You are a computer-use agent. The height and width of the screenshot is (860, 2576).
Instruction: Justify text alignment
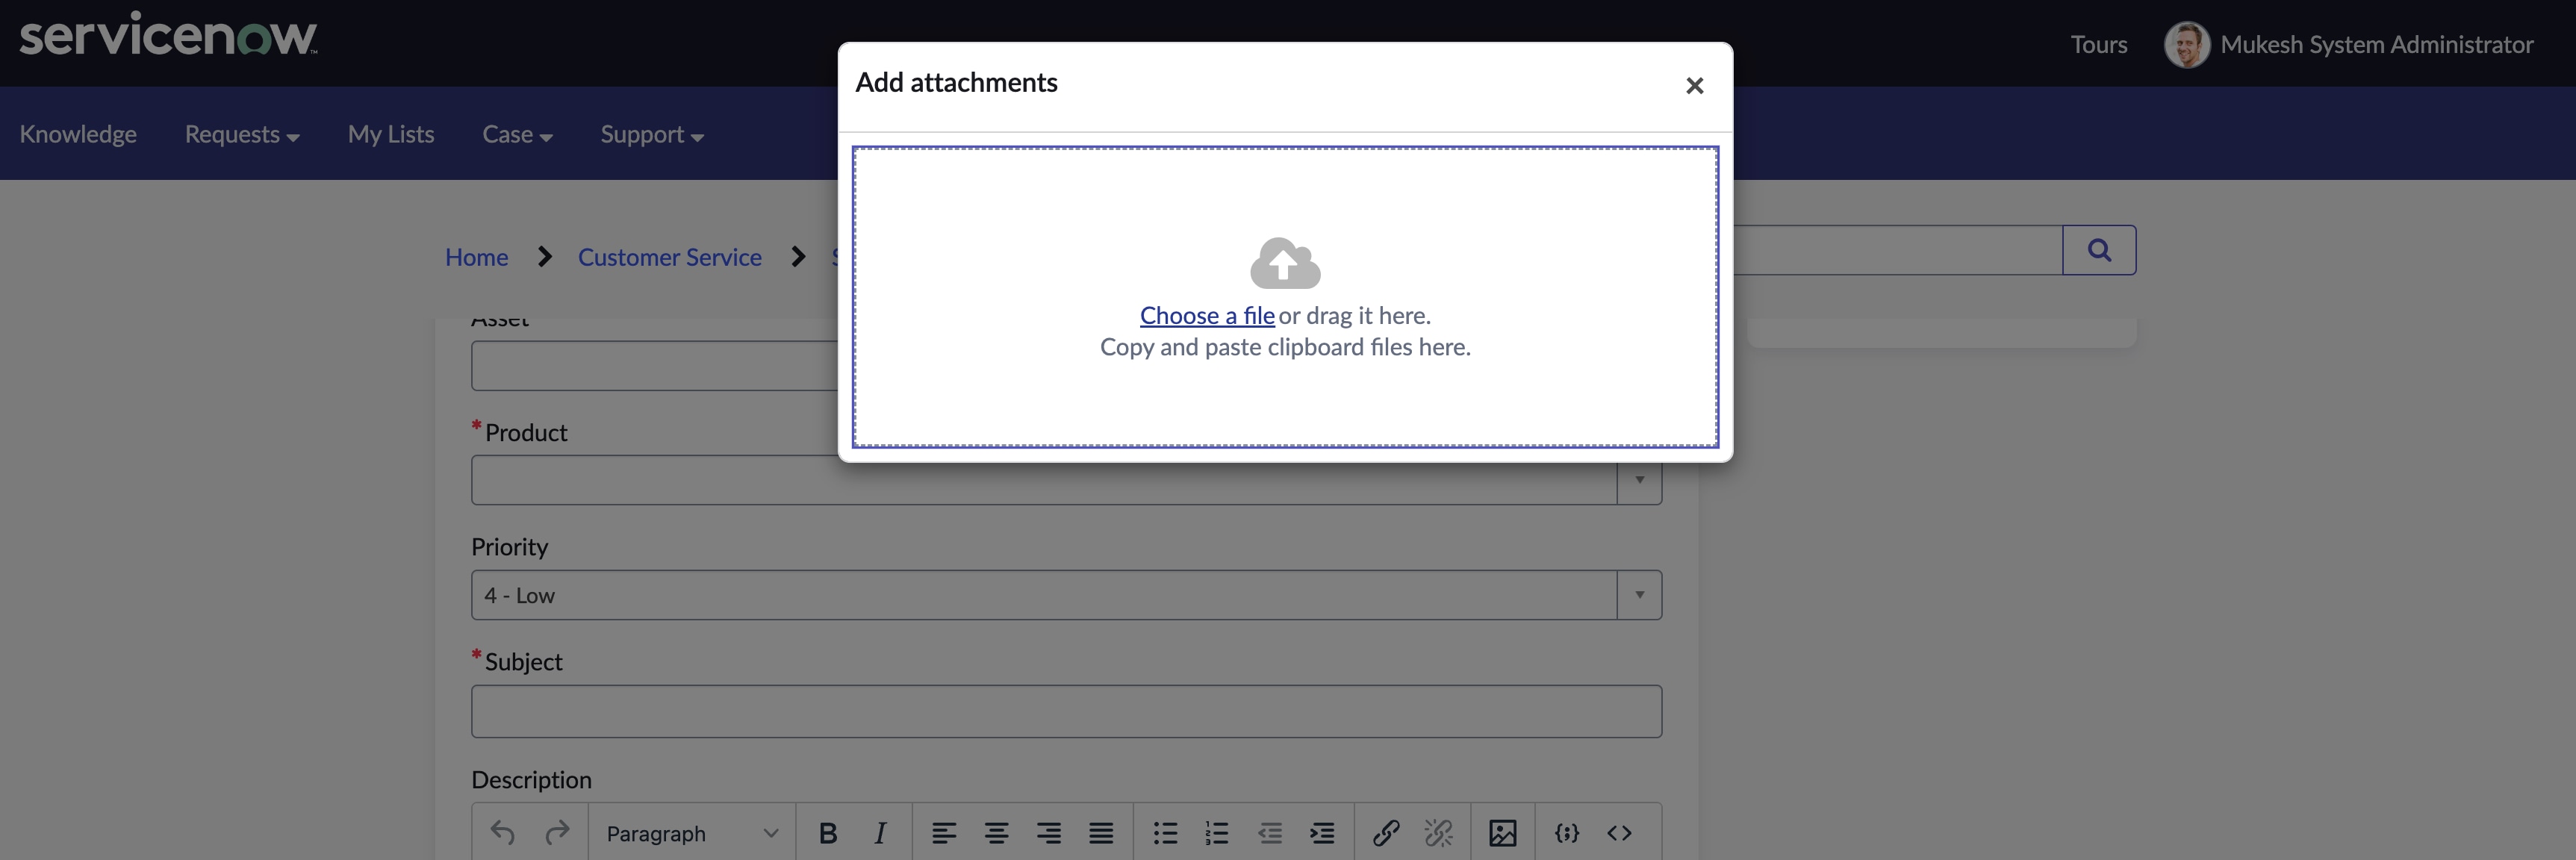point(1101,833)
